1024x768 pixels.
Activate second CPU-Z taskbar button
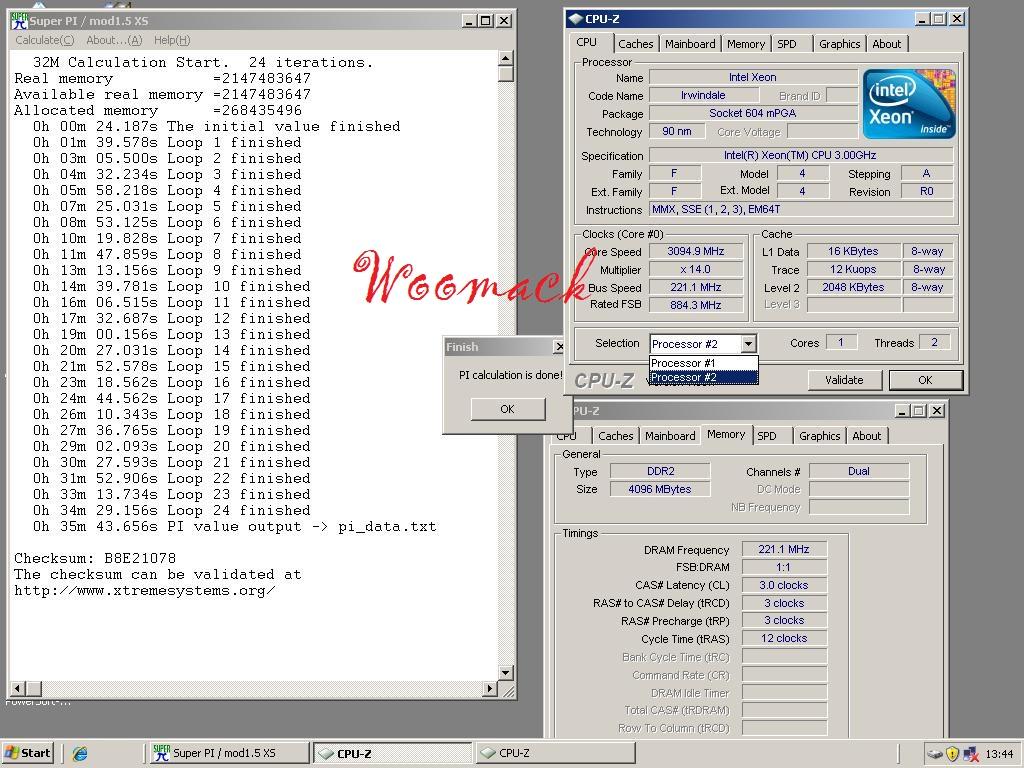coord(555,753)
